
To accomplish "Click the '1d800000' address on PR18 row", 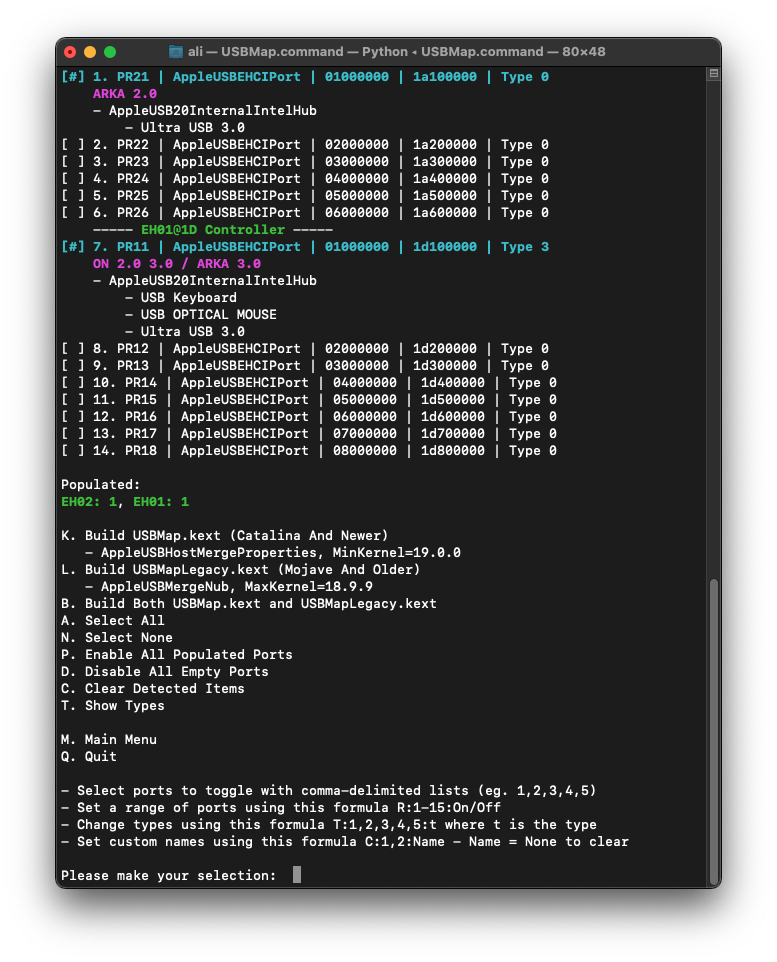I will (x=452, y=450).
